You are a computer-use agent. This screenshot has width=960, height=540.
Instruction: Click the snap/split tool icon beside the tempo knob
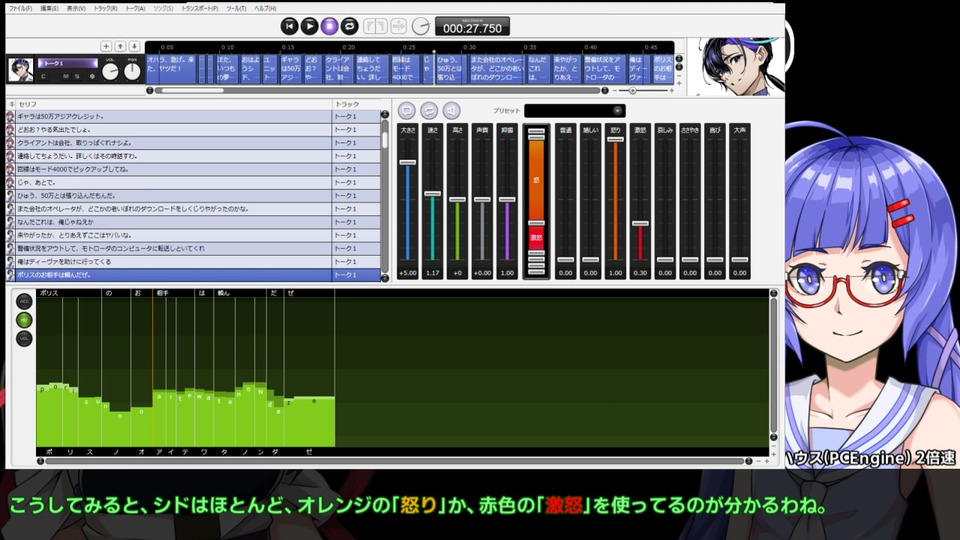[x=399, y=26]
